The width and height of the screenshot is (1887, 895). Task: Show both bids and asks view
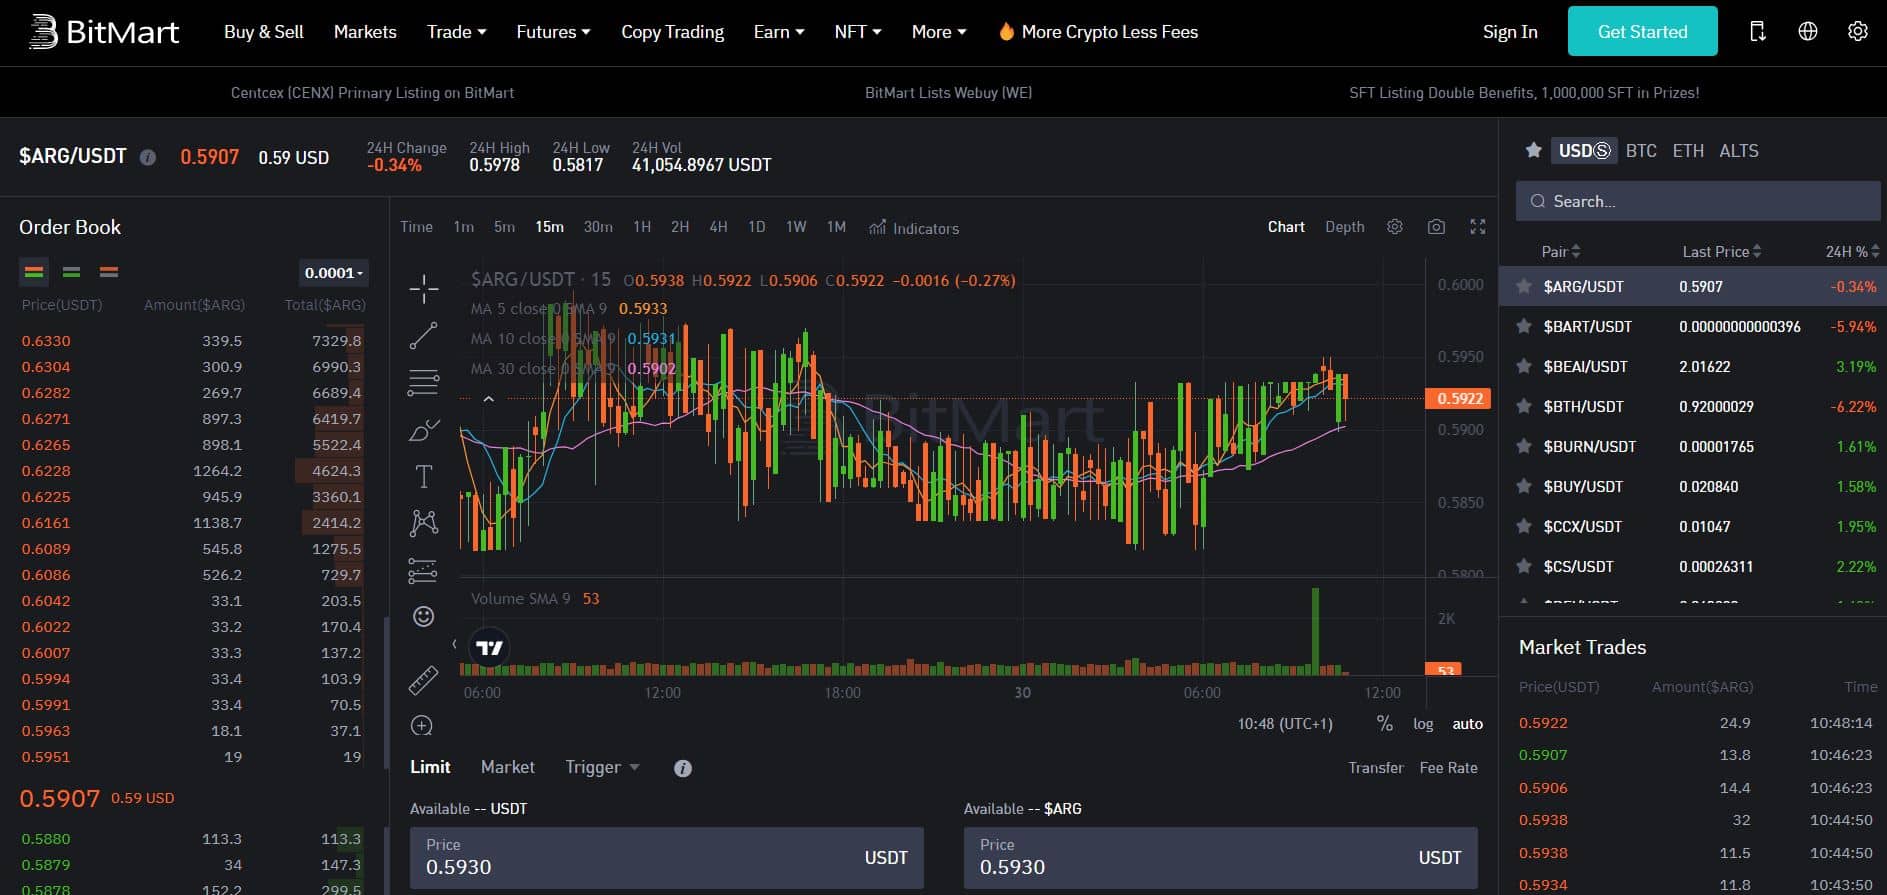coord(34,272)
